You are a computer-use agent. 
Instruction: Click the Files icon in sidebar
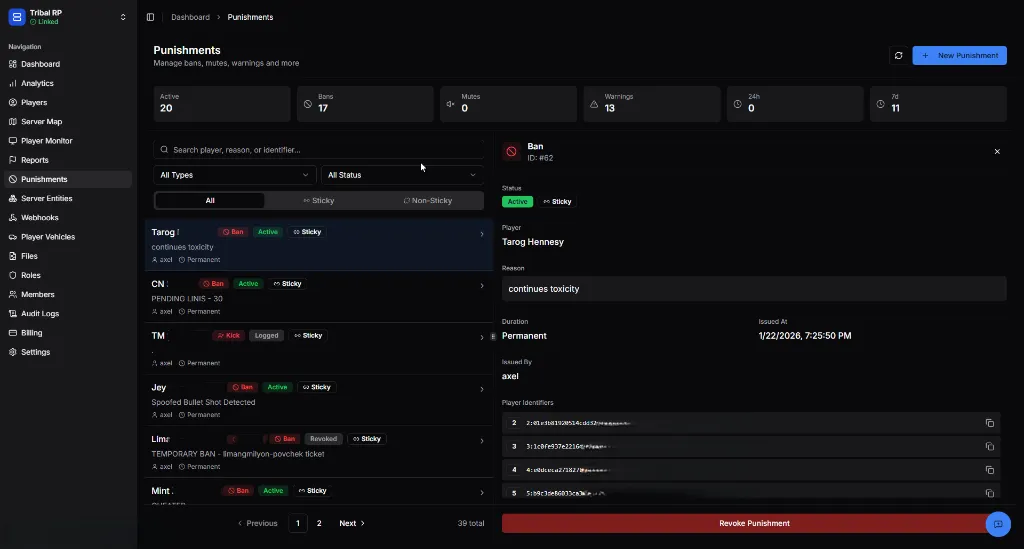tap(12, 256)
